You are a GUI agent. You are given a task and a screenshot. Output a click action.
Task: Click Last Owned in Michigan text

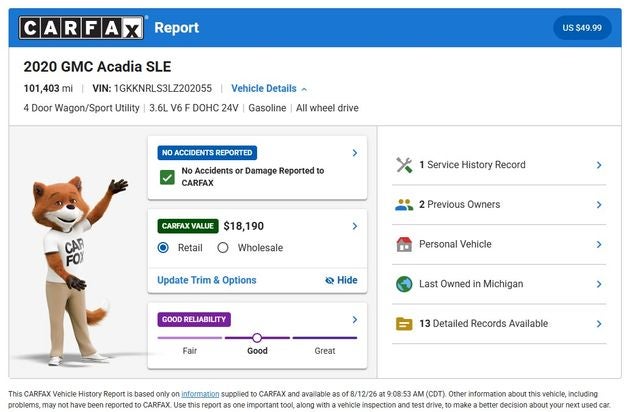(471, 284)
